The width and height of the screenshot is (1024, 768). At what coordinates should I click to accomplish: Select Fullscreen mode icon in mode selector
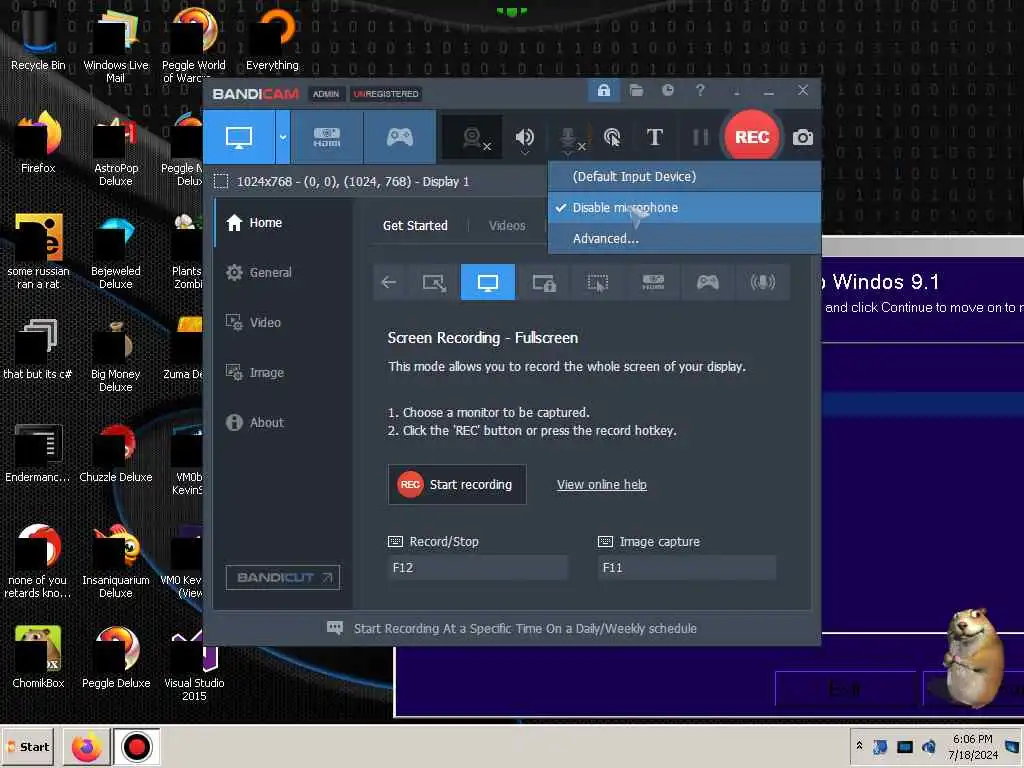(488, 282)
